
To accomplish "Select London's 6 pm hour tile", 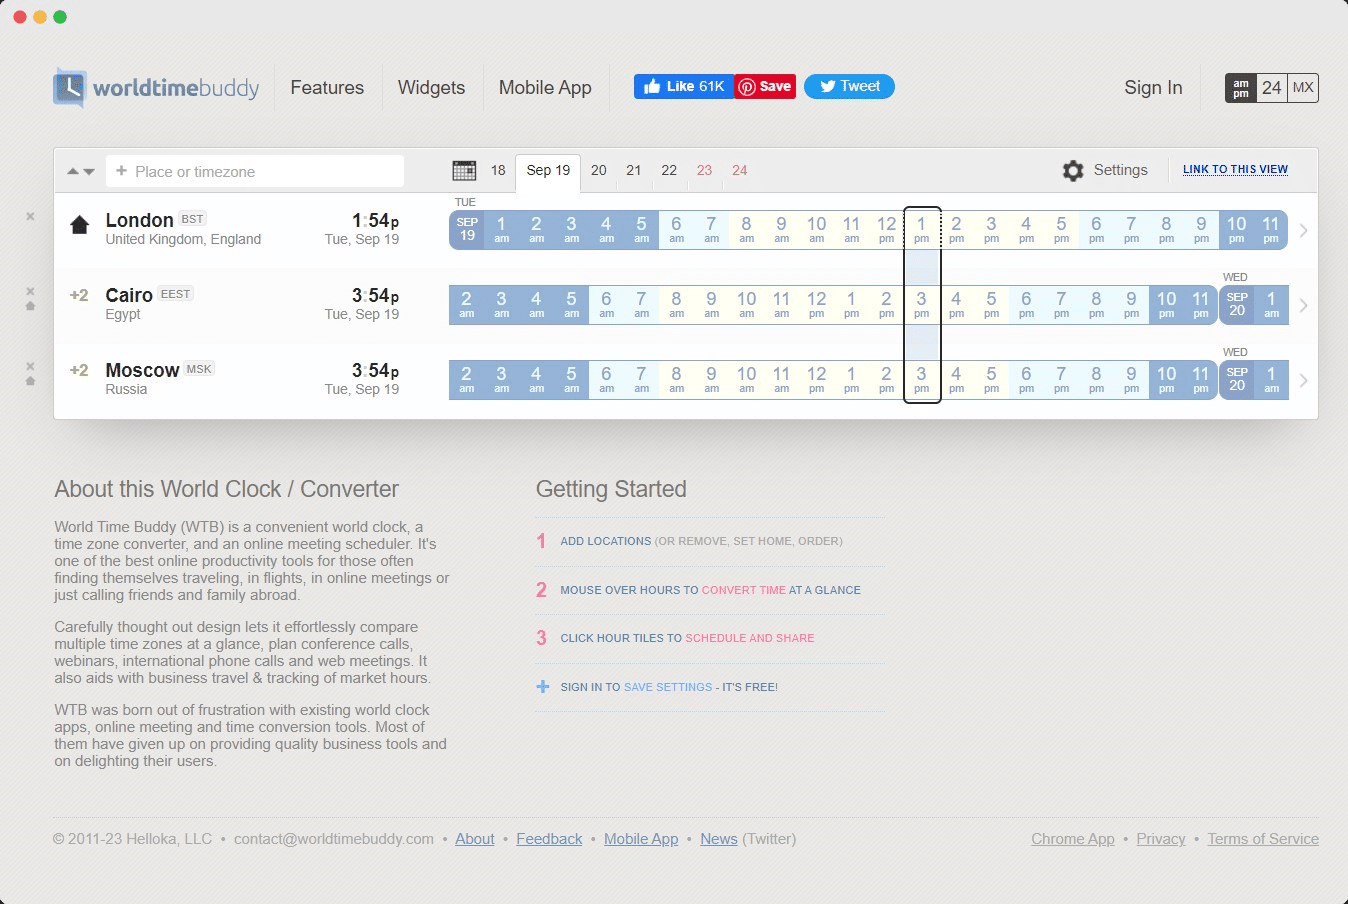I will coord(1096,230).
